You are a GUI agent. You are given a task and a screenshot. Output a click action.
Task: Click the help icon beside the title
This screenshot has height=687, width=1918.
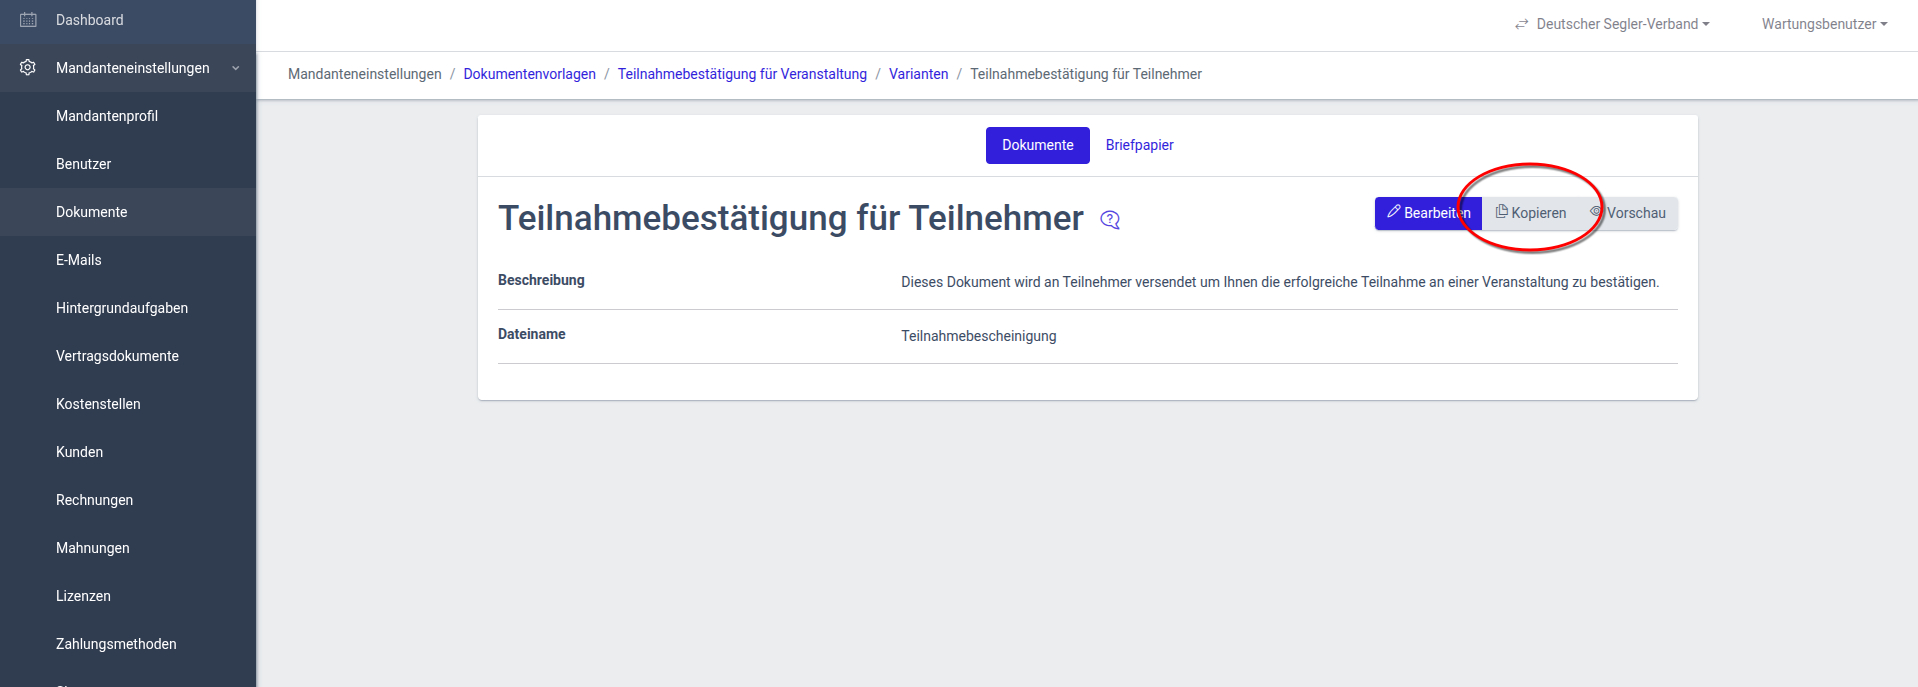pyautogui.click(x=1110, y=220)
